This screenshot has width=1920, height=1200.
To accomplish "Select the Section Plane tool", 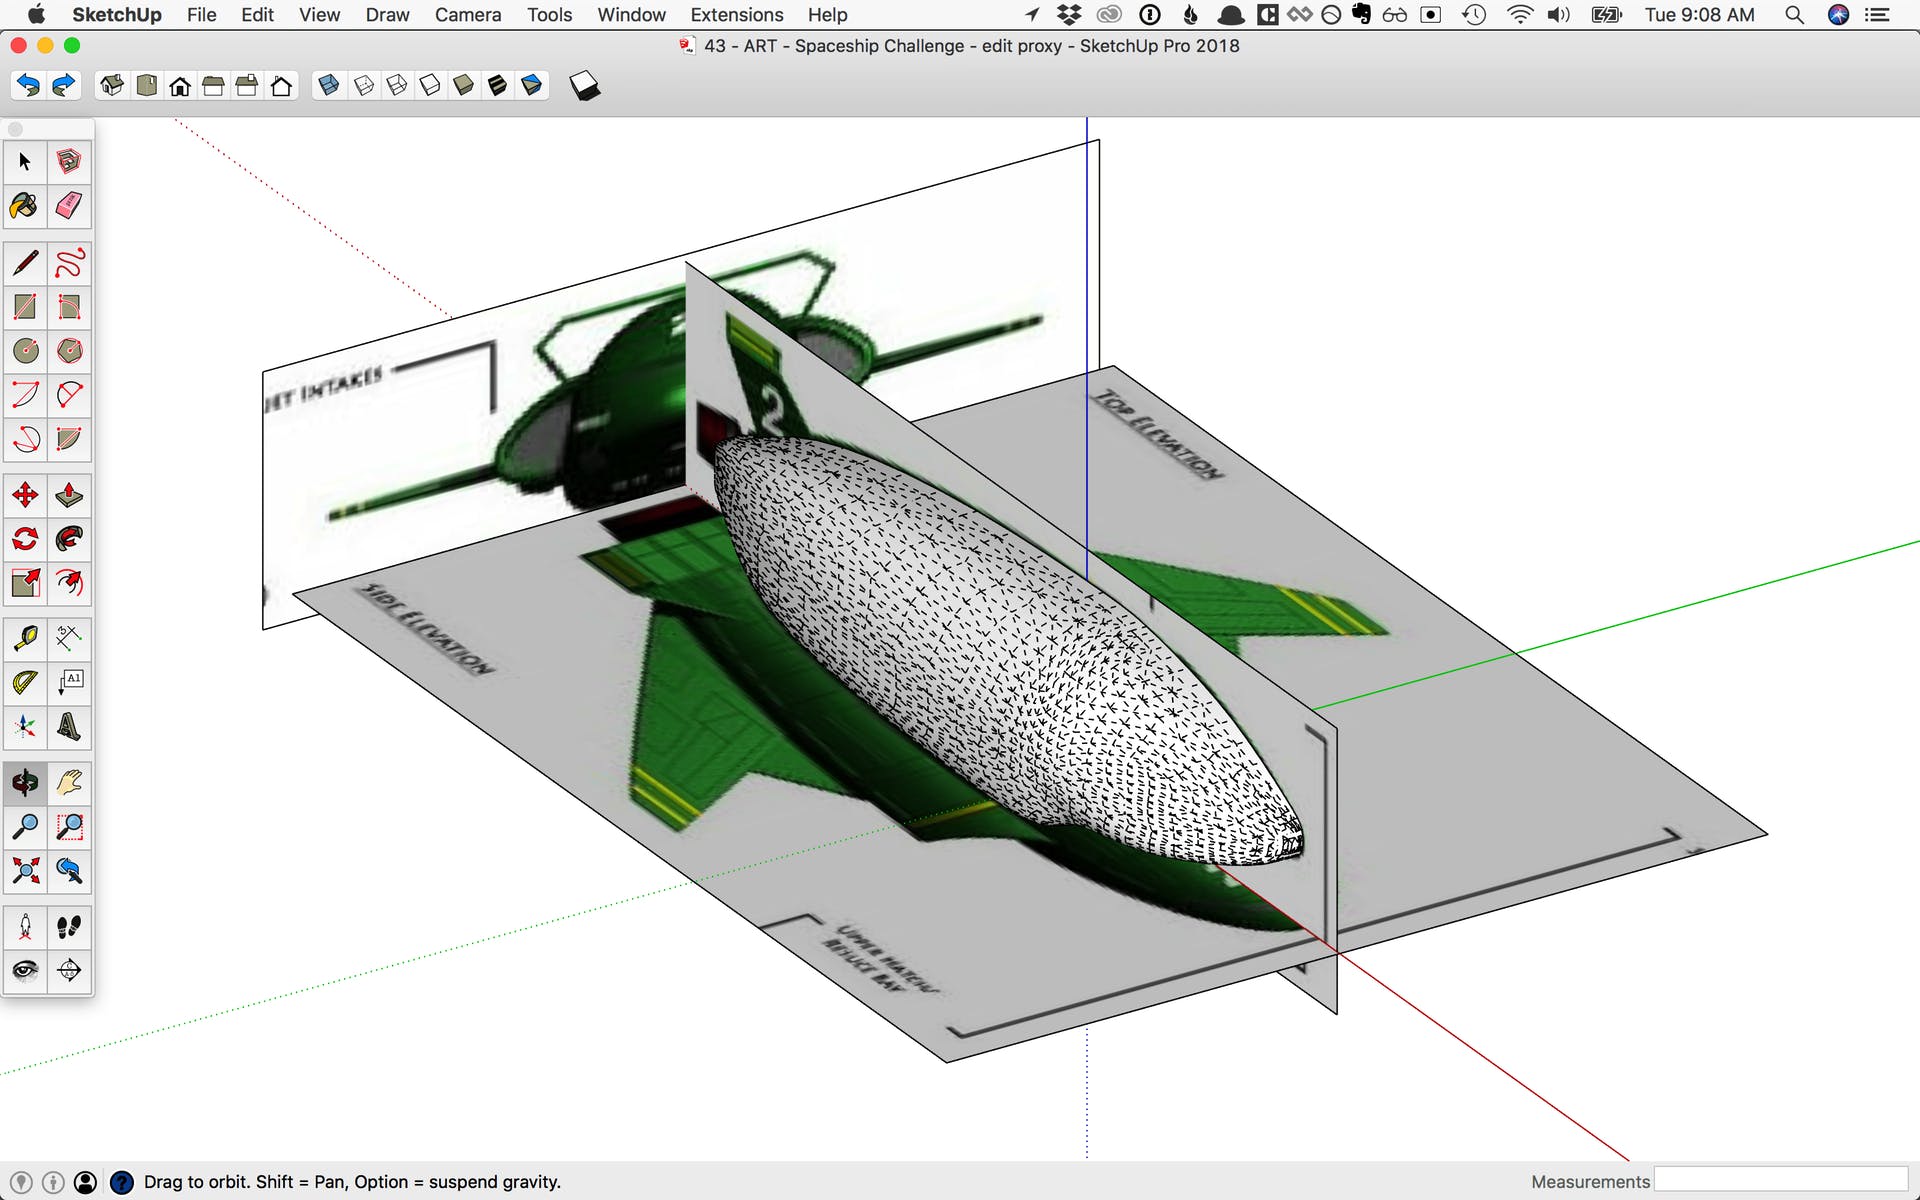I will click(x=69, y=970).
